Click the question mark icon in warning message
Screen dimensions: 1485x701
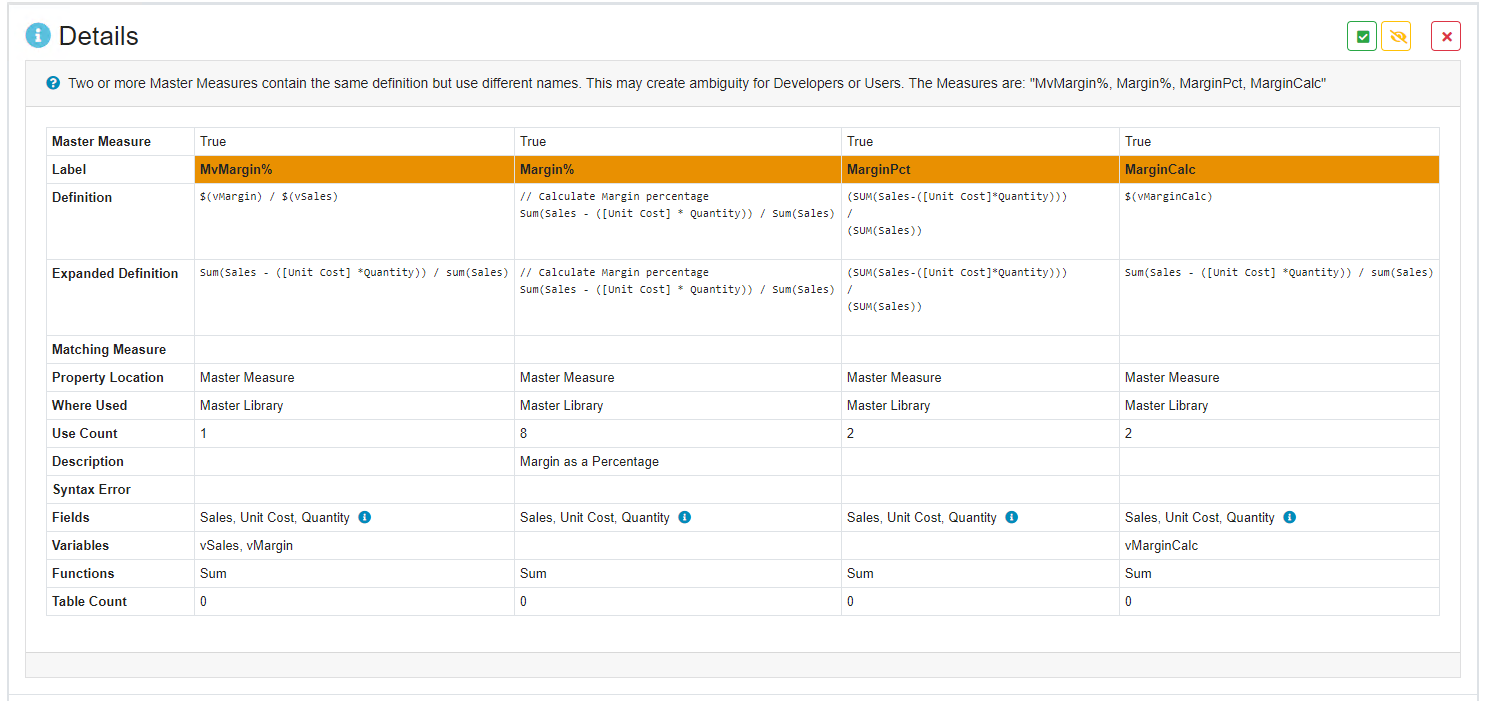click(x=53, y=83)
